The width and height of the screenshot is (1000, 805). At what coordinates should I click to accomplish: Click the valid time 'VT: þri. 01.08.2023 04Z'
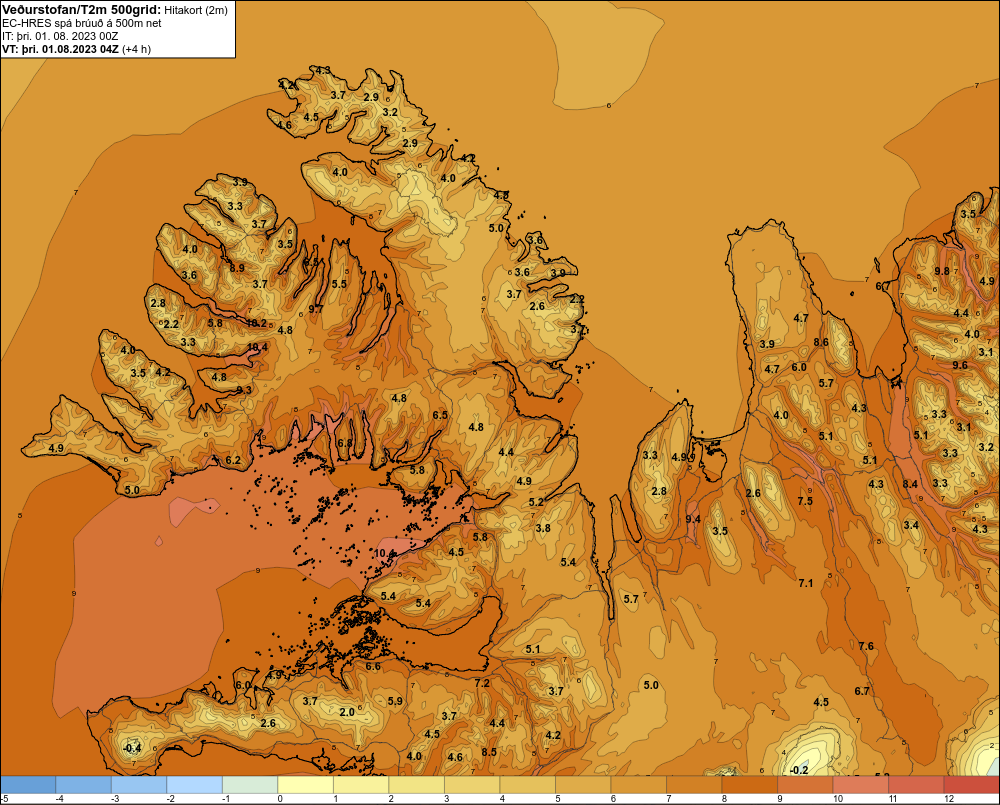[x=60, y=49]
